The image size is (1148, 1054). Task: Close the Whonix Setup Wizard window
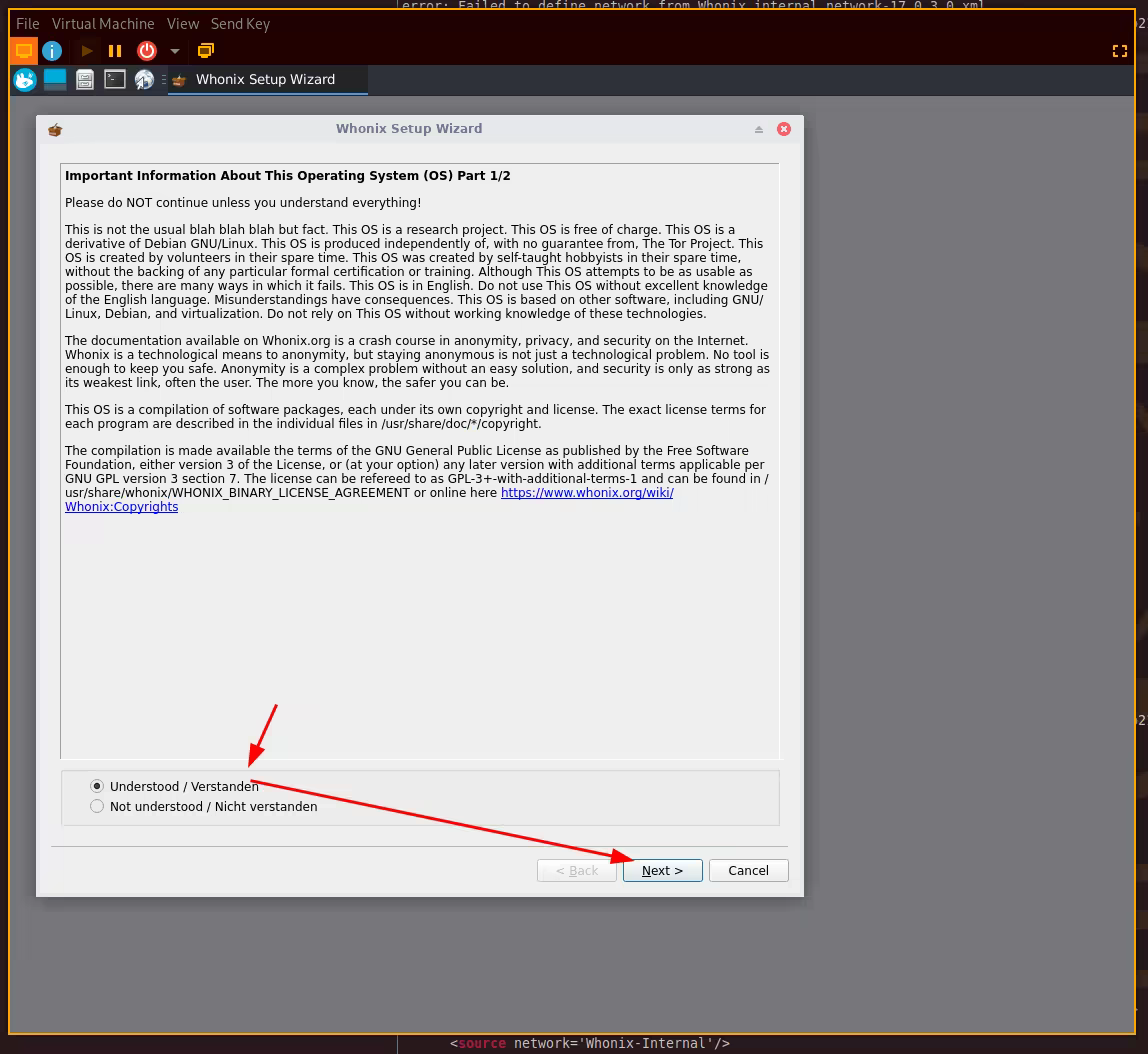click(783, 129)
